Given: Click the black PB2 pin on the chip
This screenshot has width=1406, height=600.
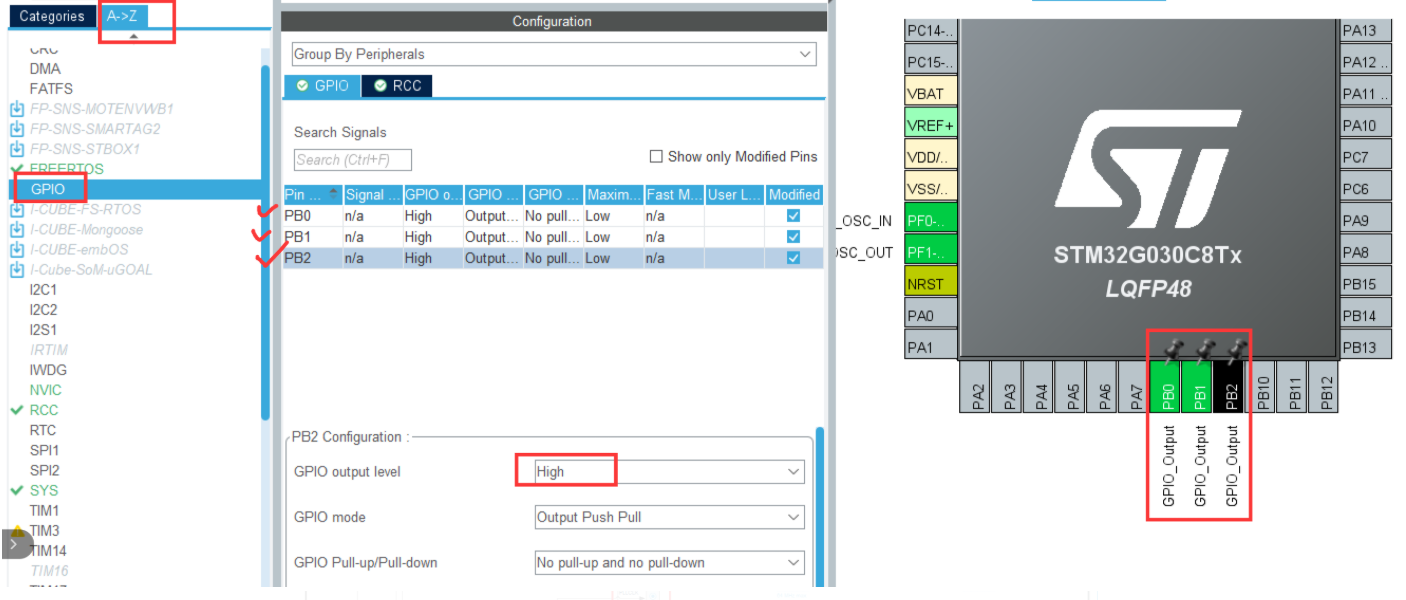Looking at the screenshot, I should coord(1231,385).
